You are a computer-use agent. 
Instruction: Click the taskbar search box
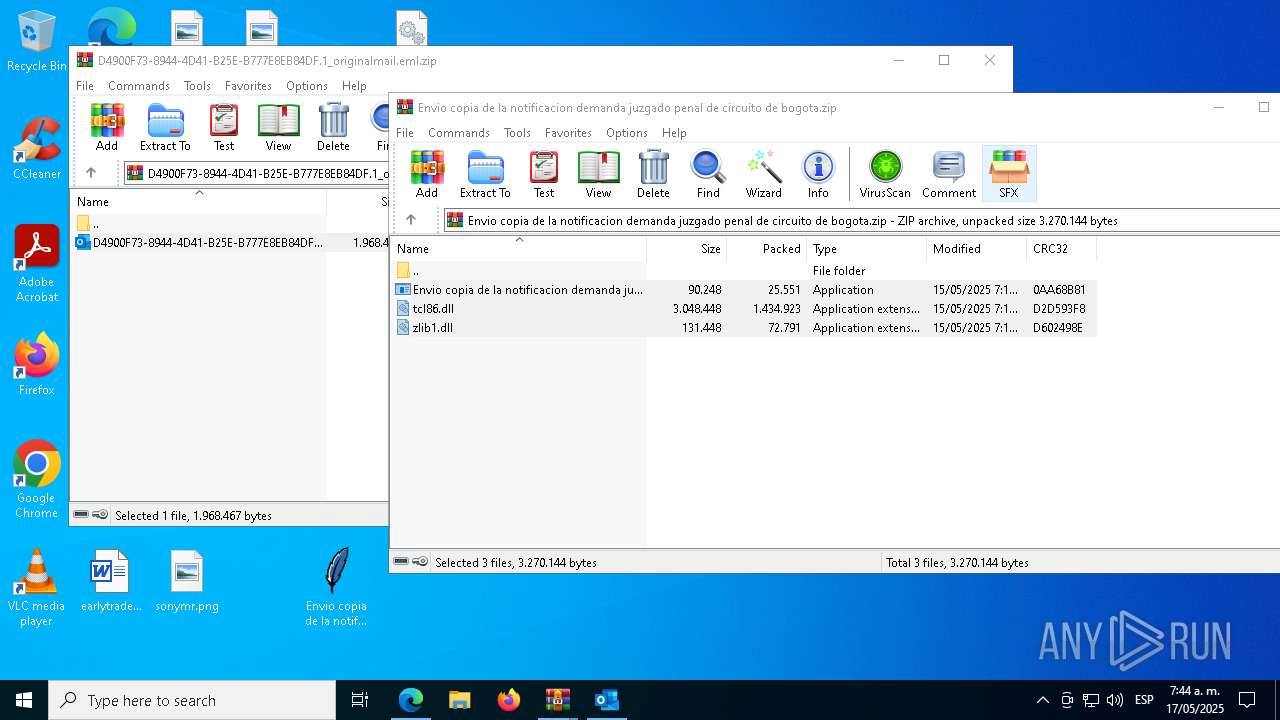(x=192, y=700)
